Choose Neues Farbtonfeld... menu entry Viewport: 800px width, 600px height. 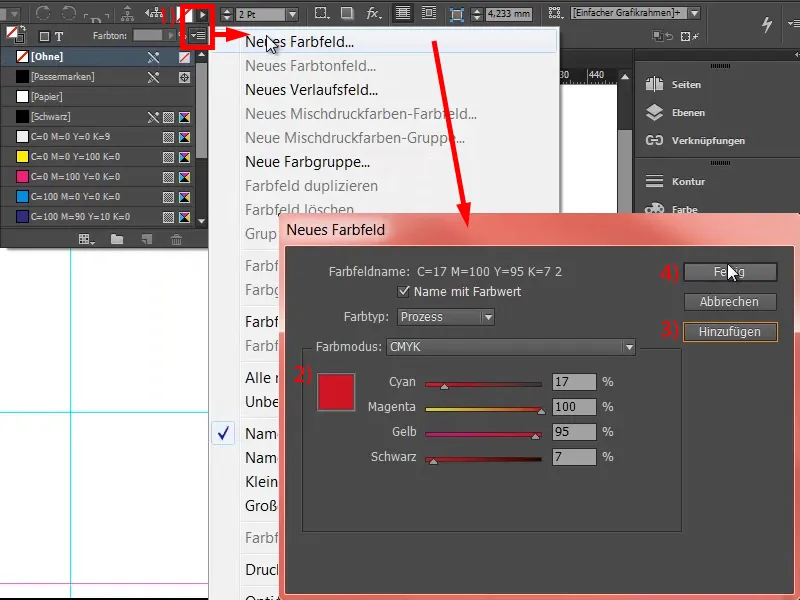click(x=310, y=66)
